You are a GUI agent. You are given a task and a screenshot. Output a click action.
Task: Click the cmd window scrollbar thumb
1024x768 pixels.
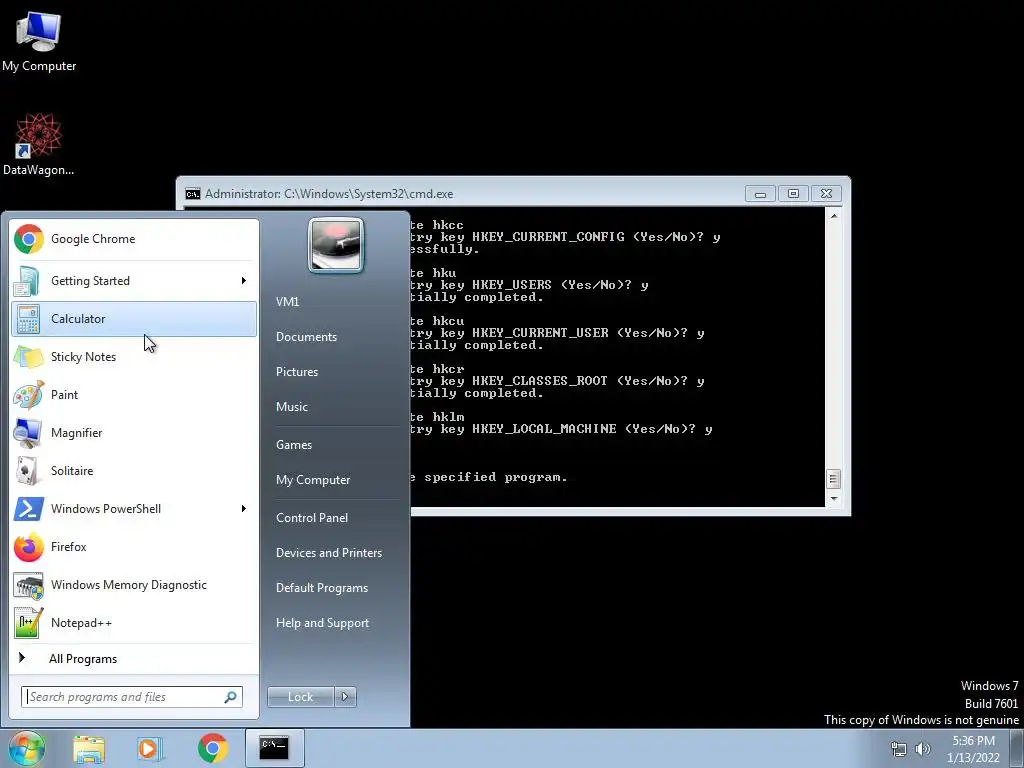coord(833,479)
